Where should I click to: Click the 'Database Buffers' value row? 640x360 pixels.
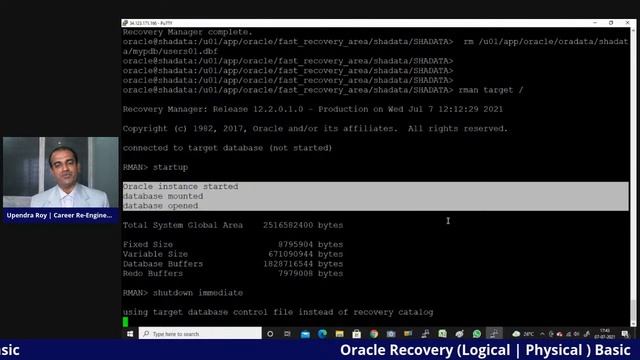[233, 264]
